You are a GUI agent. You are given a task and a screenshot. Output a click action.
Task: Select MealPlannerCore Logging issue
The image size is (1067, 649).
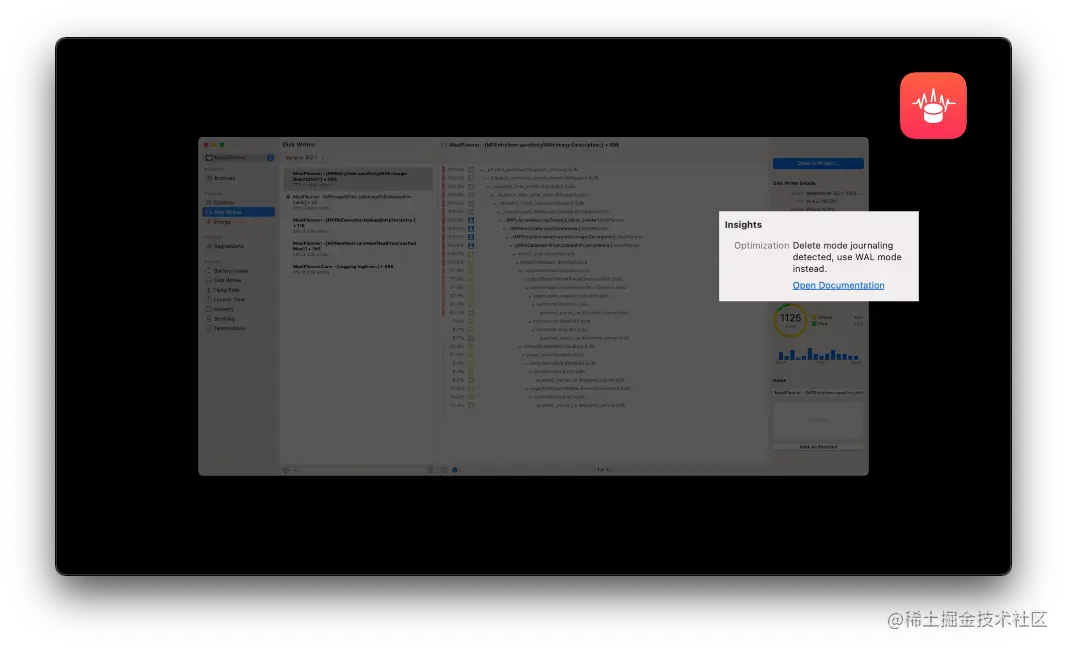click(358, 269)
